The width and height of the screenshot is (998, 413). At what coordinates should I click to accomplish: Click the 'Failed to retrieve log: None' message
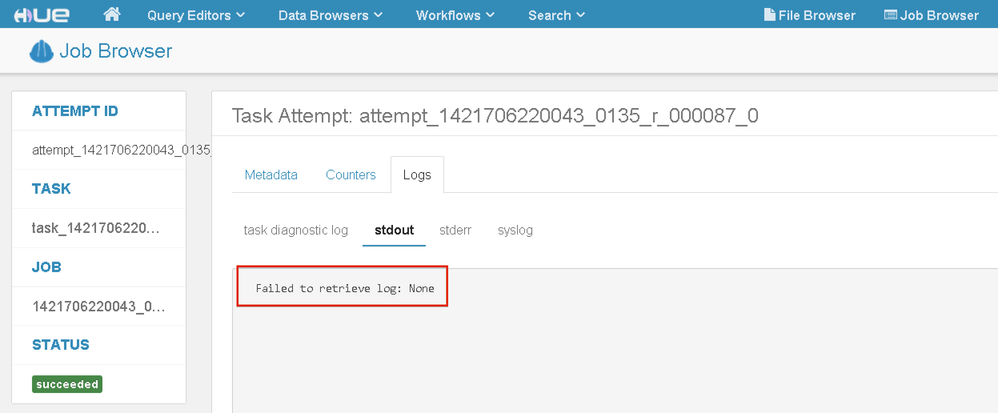click(x=345, y=288)
